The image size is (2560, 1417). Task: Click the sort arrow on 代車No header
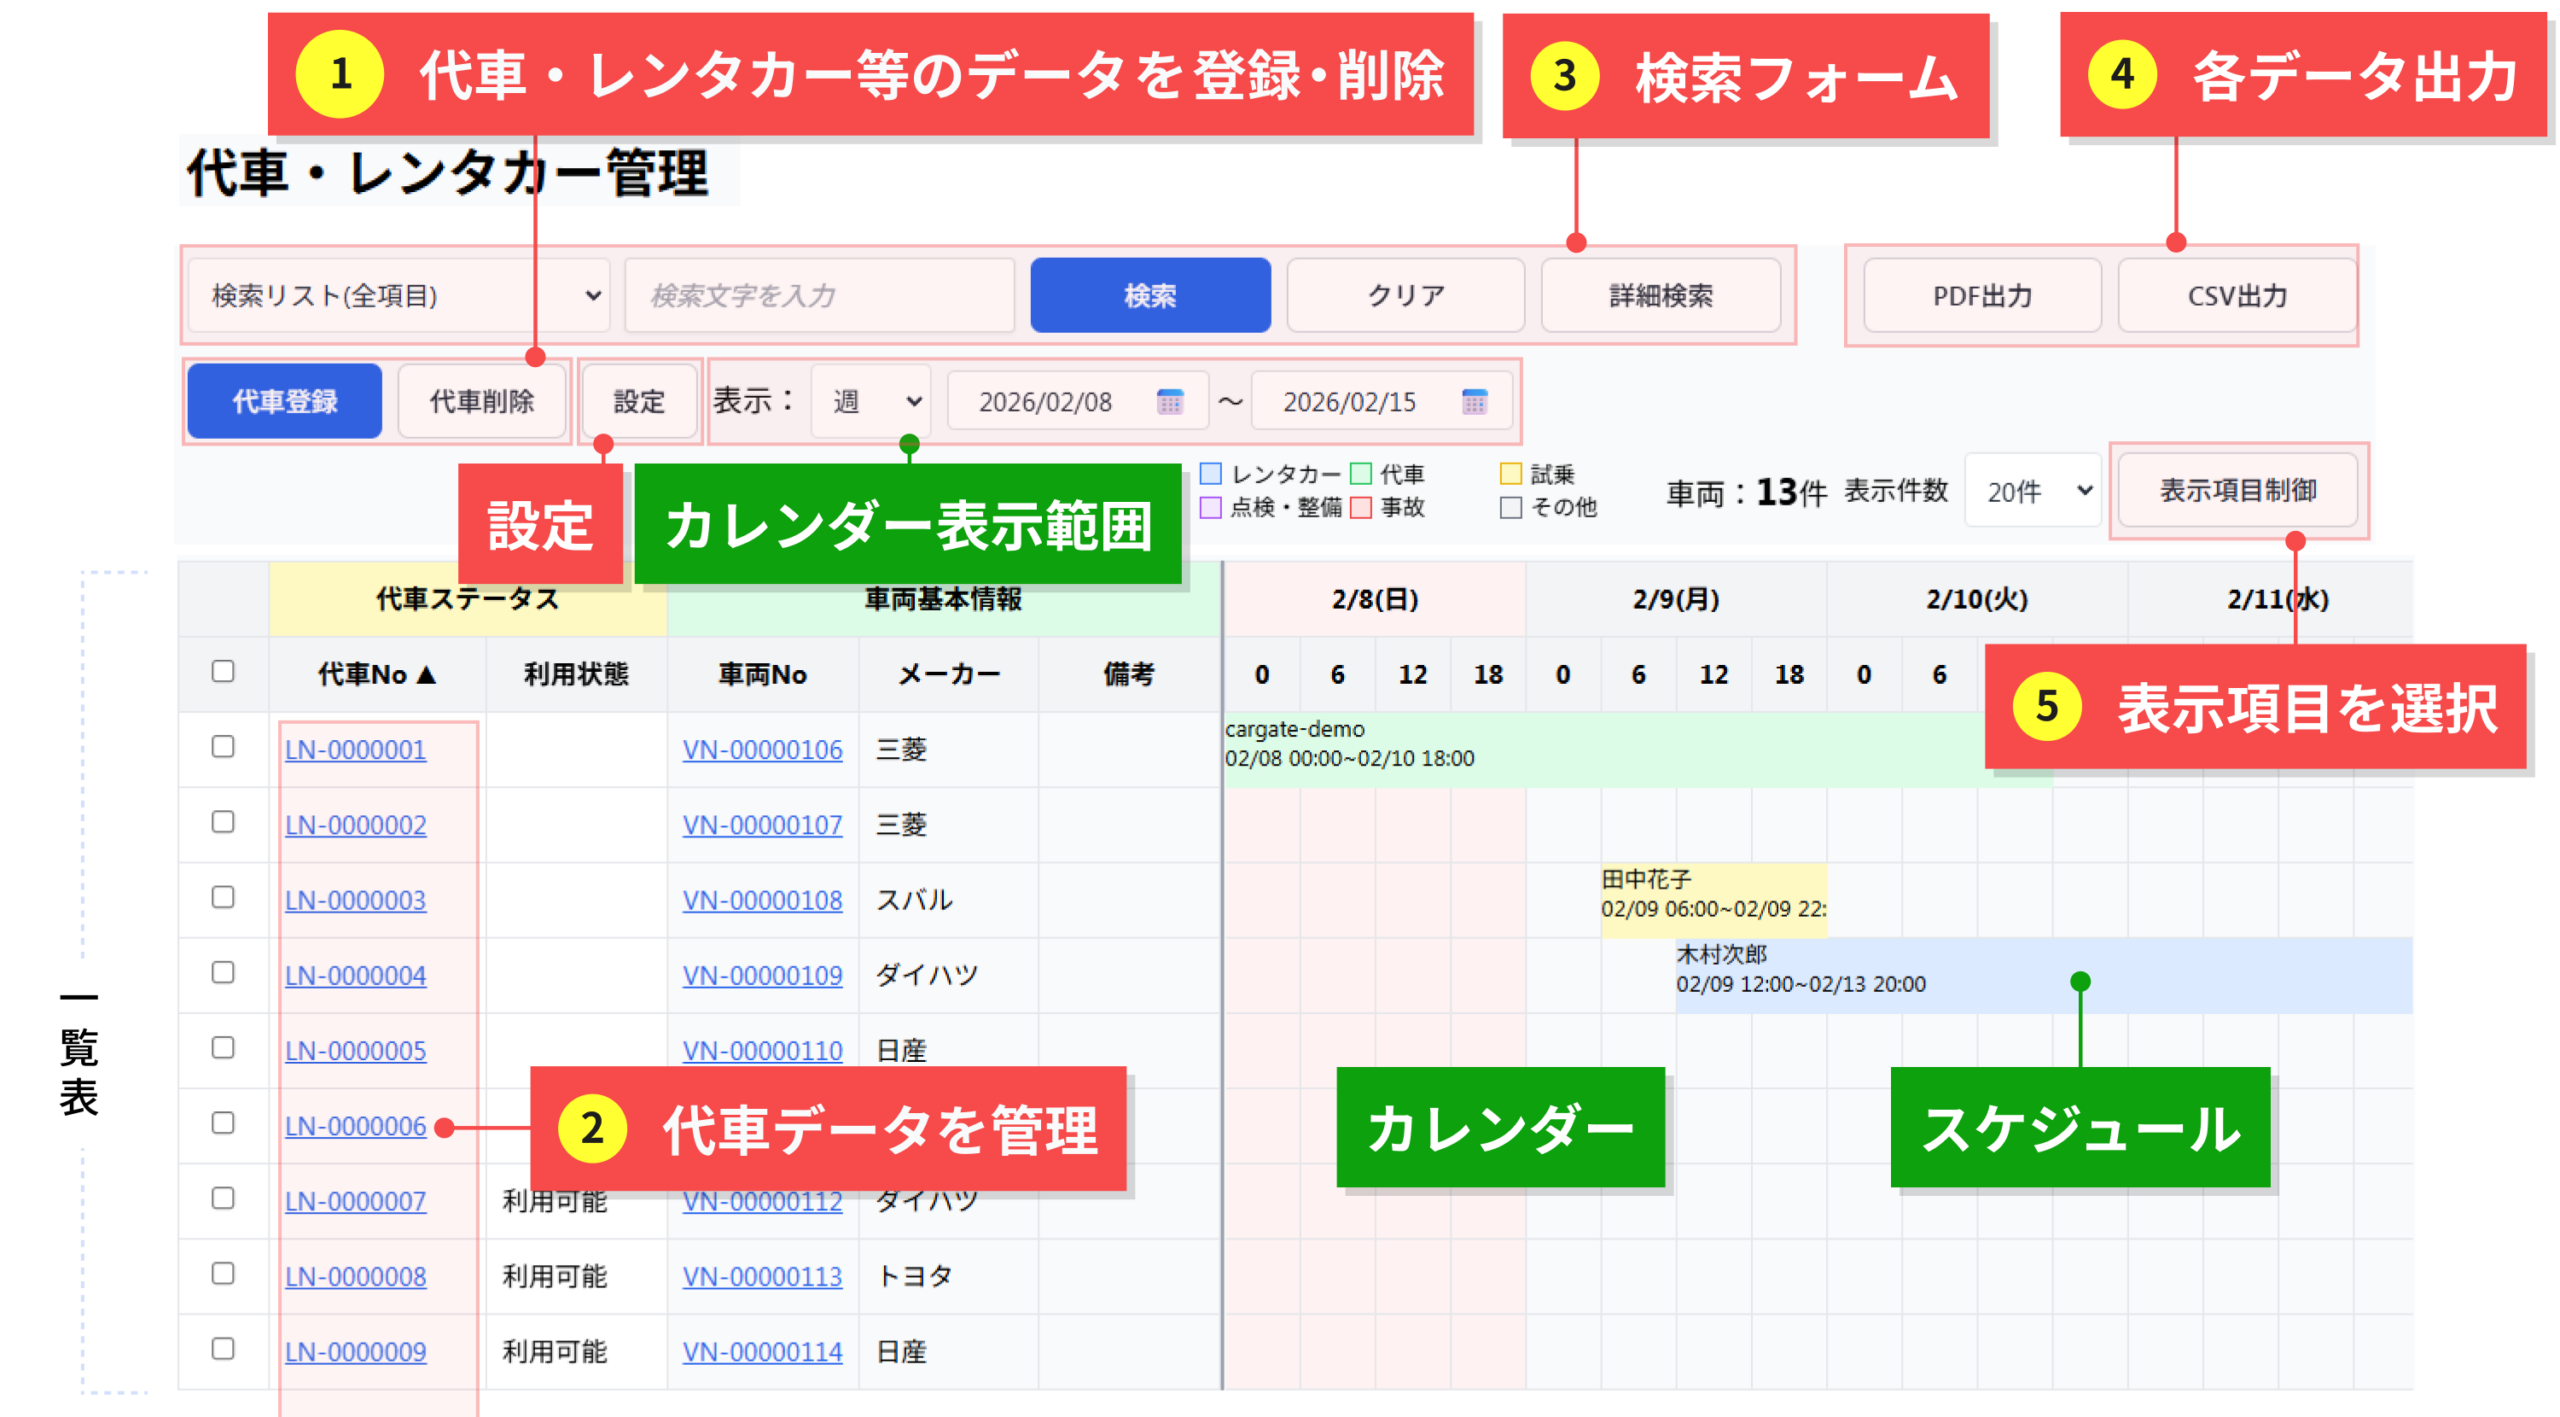click(427, 674)
